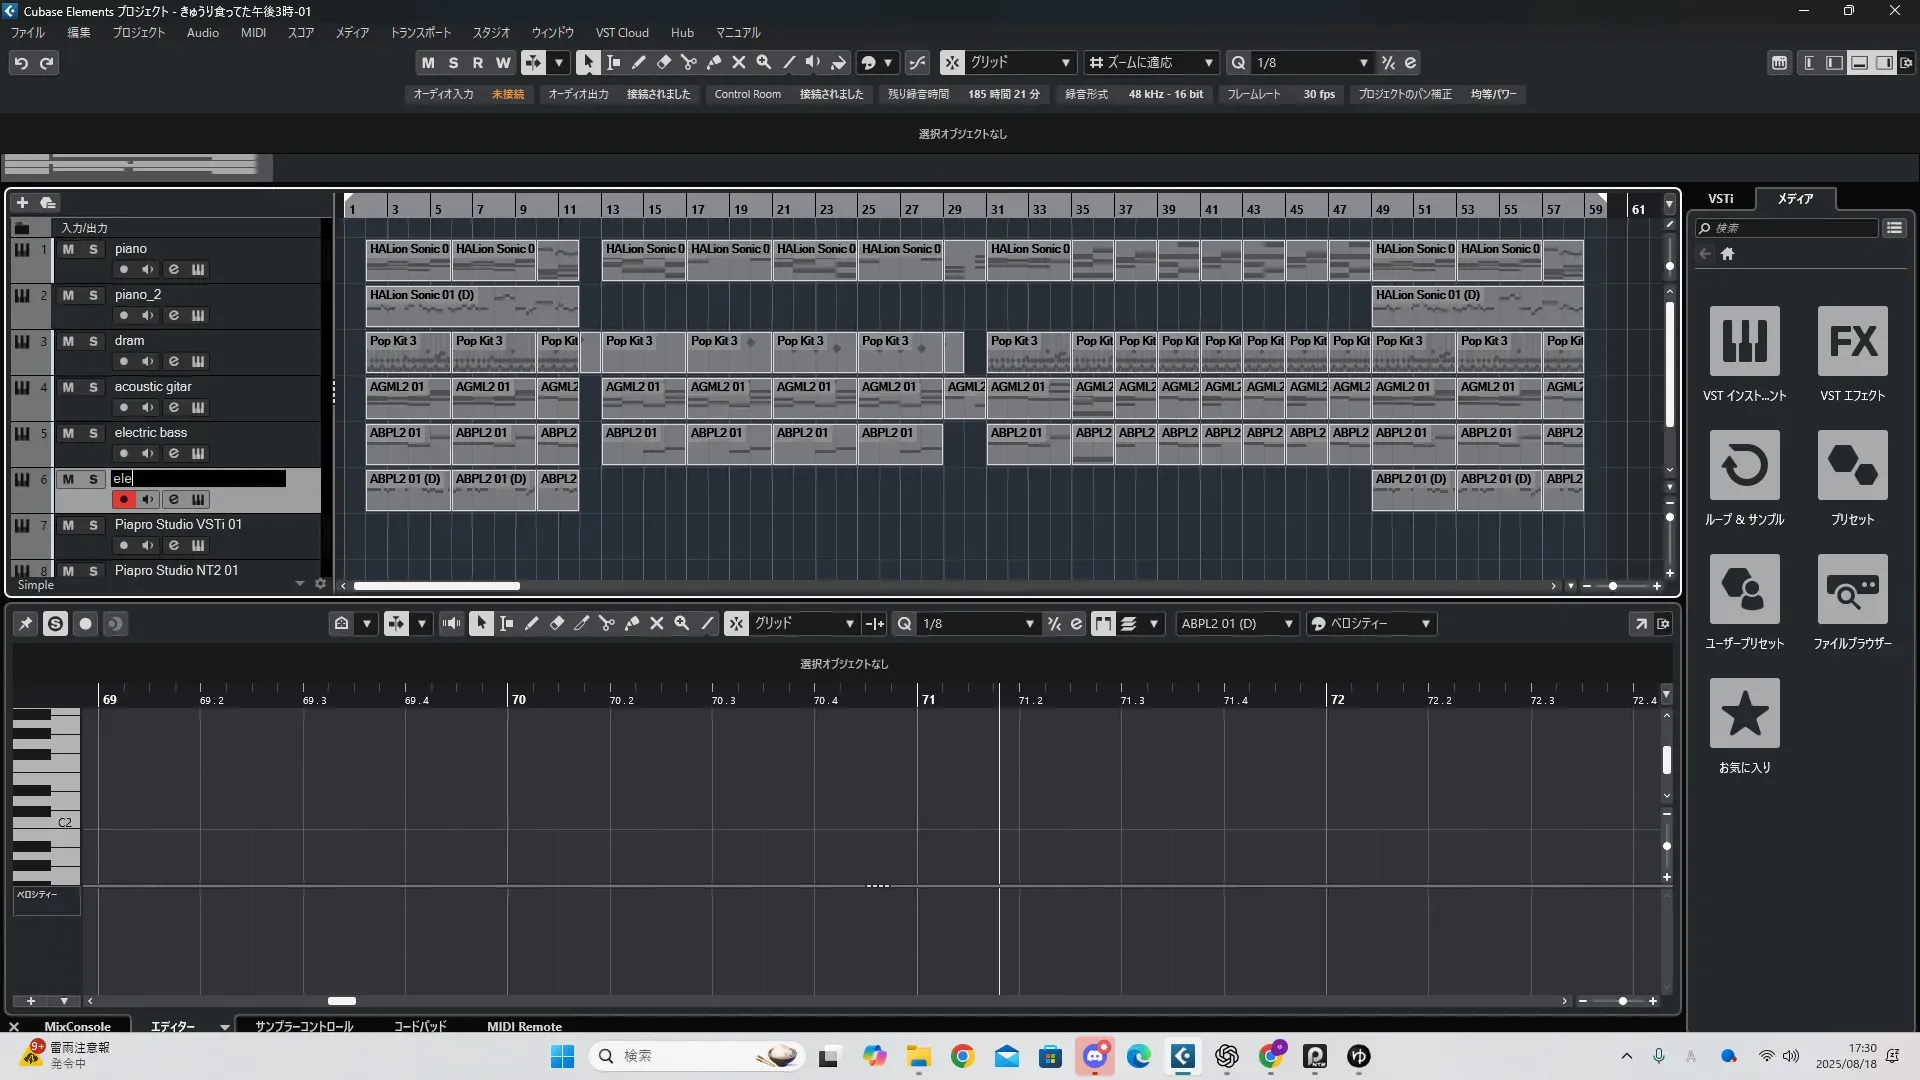
Task: Open the ABPL2 01 (D) part selector dropdown
Action: click(x=1288, y=624)
